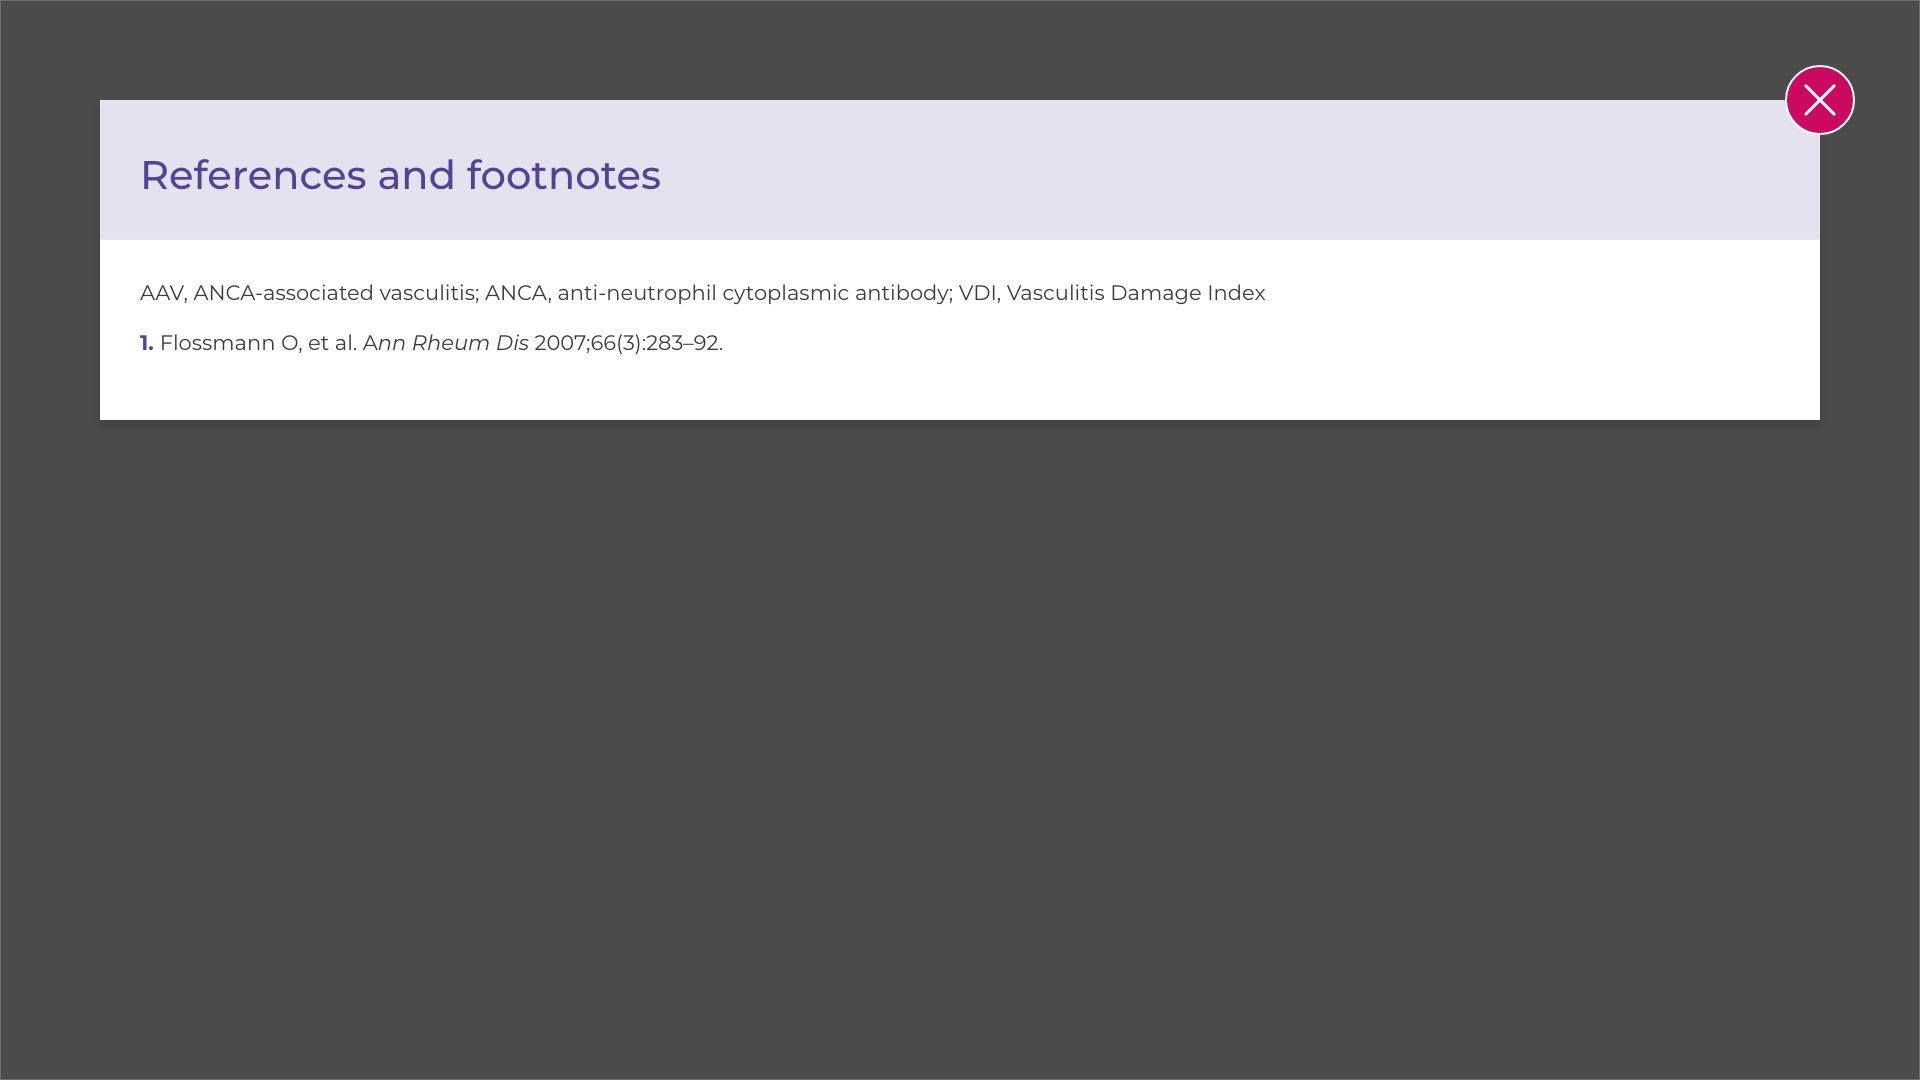Click the 'References and footnotes' heading
Image resolution: width=1920 pixels, height=1080 pixels.
click(400, 176)
